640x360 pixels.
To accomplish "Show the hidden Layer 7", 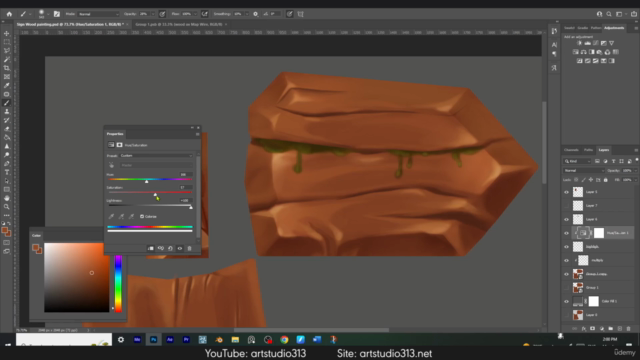I will coord(566,206).
